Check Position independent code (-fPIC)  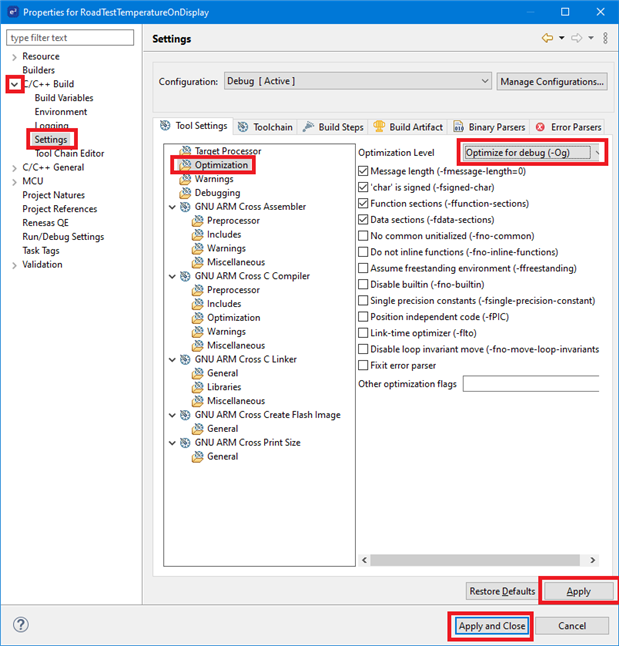click(363, 317)
